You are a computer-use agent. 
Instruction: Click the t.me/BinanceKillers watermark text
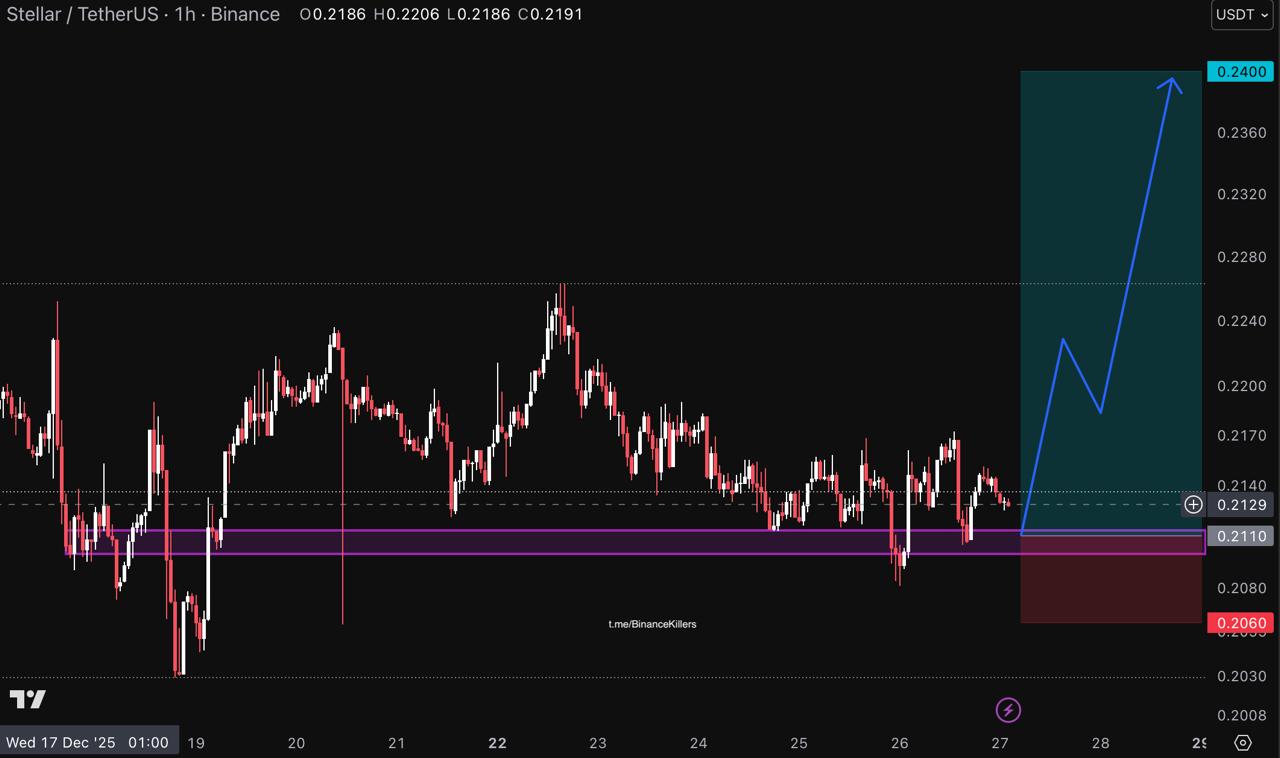652,624
